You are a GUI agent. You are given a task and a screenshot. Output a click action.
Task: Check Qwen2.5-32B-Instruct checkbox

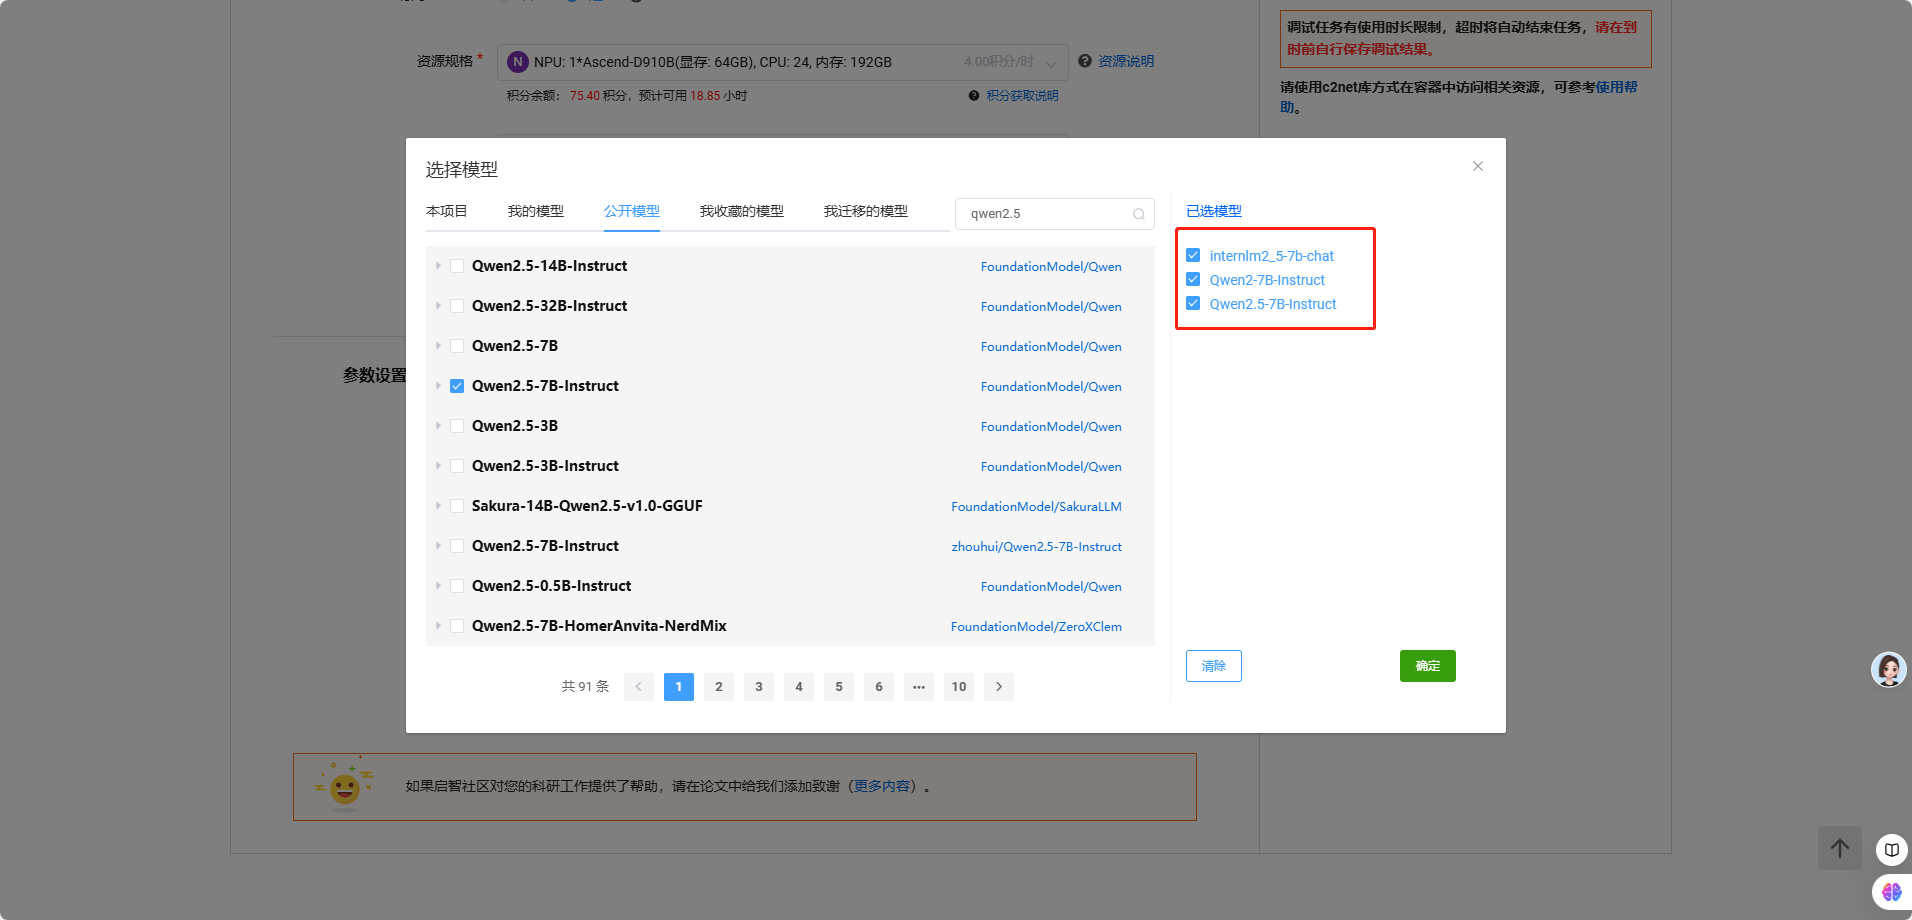pos(457,306)
